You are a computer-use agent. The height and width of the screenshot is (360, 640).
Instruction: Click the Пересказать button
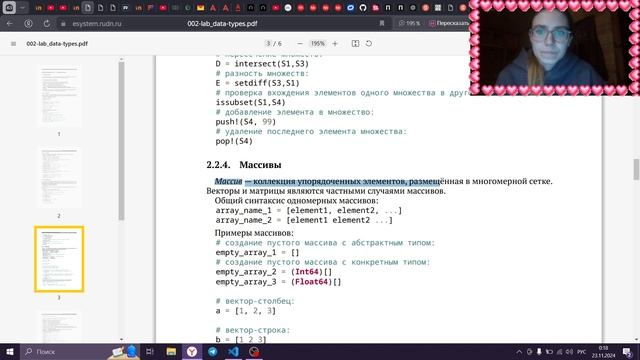click(x=448, y=24)
